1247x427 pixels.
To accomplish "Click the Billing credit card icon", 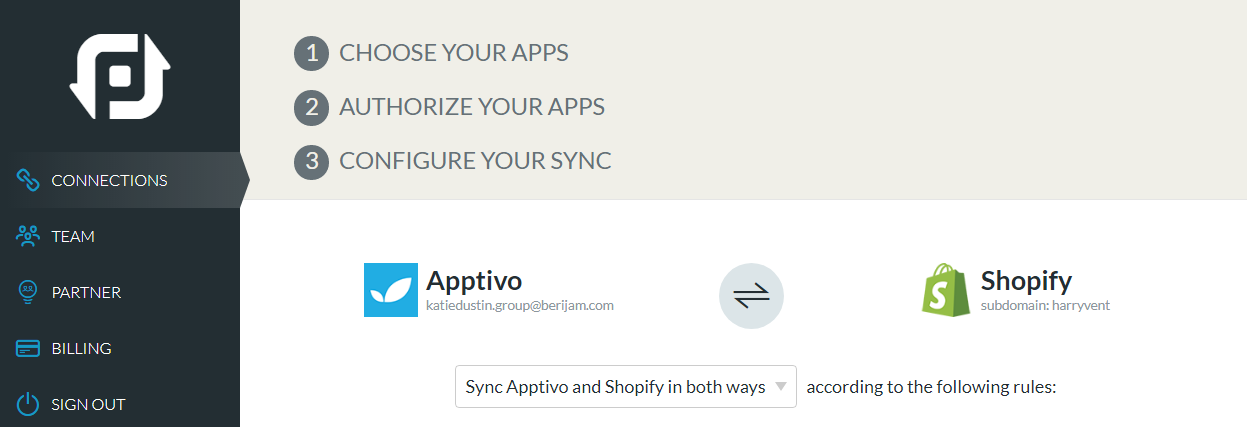I will [28, 348].
